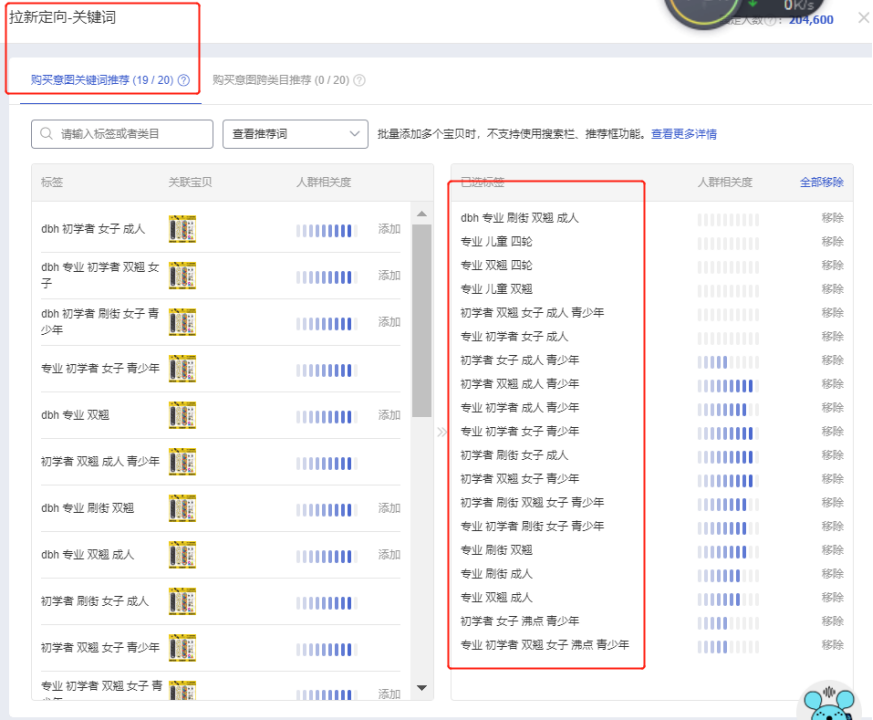This screenshot has height=720, width=873.
Task: Open the 查看更多详情 link
Action: pos(684,134)
